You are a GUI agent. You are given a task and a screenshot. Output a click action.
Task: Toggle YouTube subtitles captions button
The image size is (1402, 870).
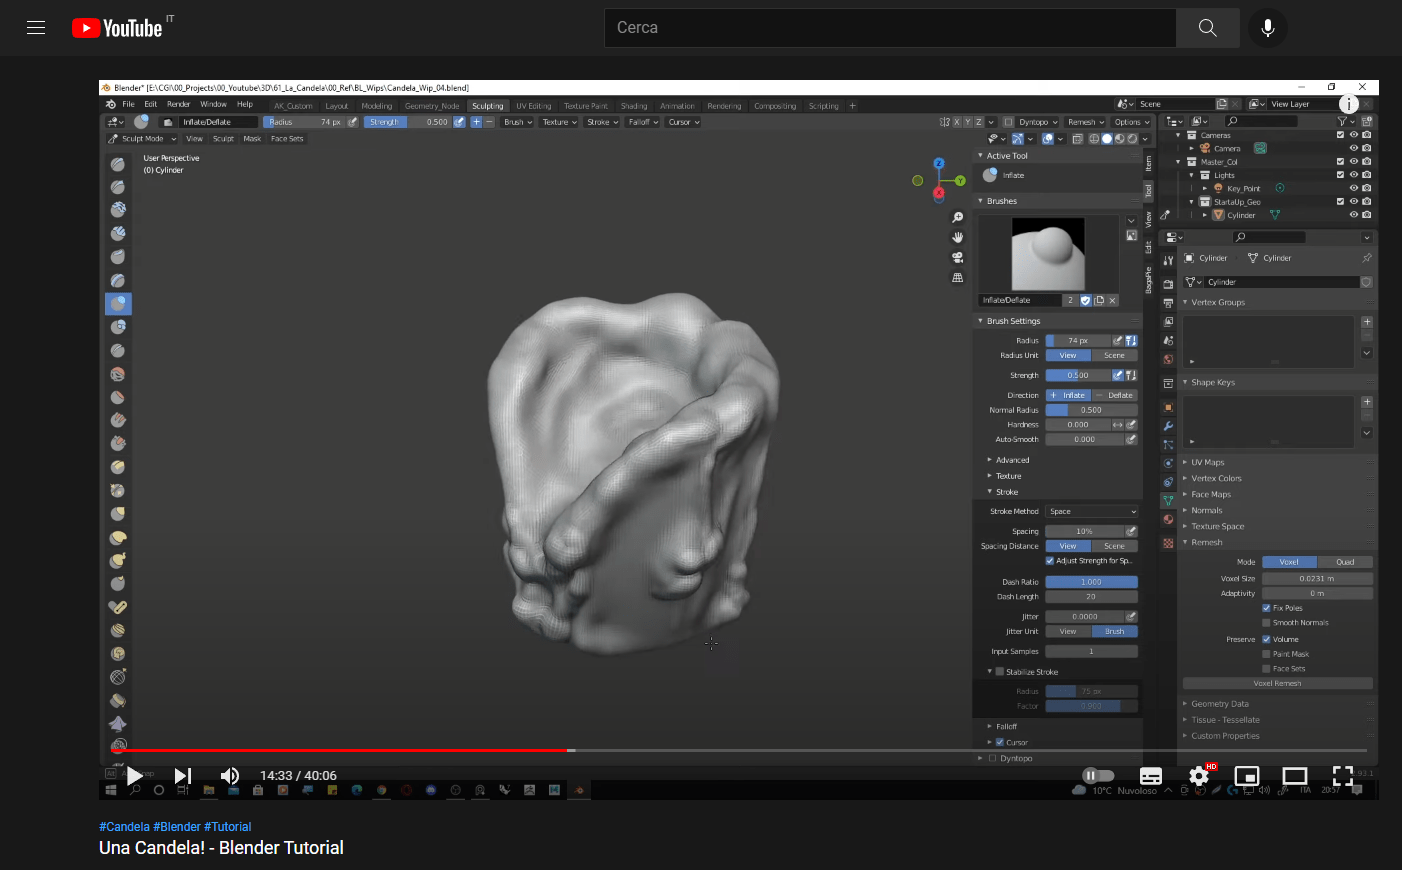coord(1151,776)
